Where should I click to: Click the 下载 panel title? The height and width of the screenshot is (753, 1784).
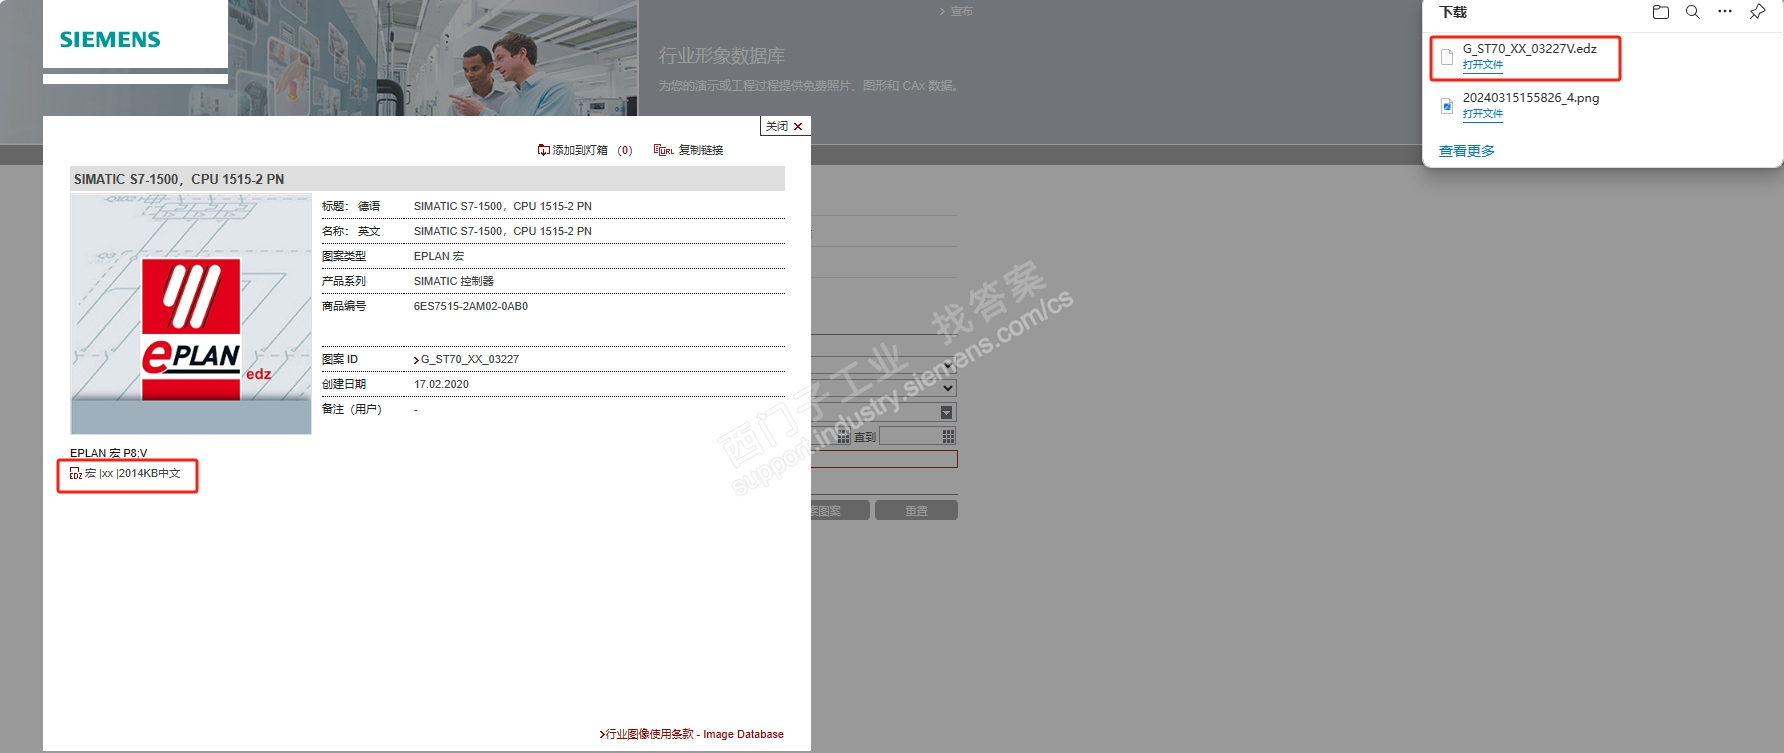(1453, 12)
